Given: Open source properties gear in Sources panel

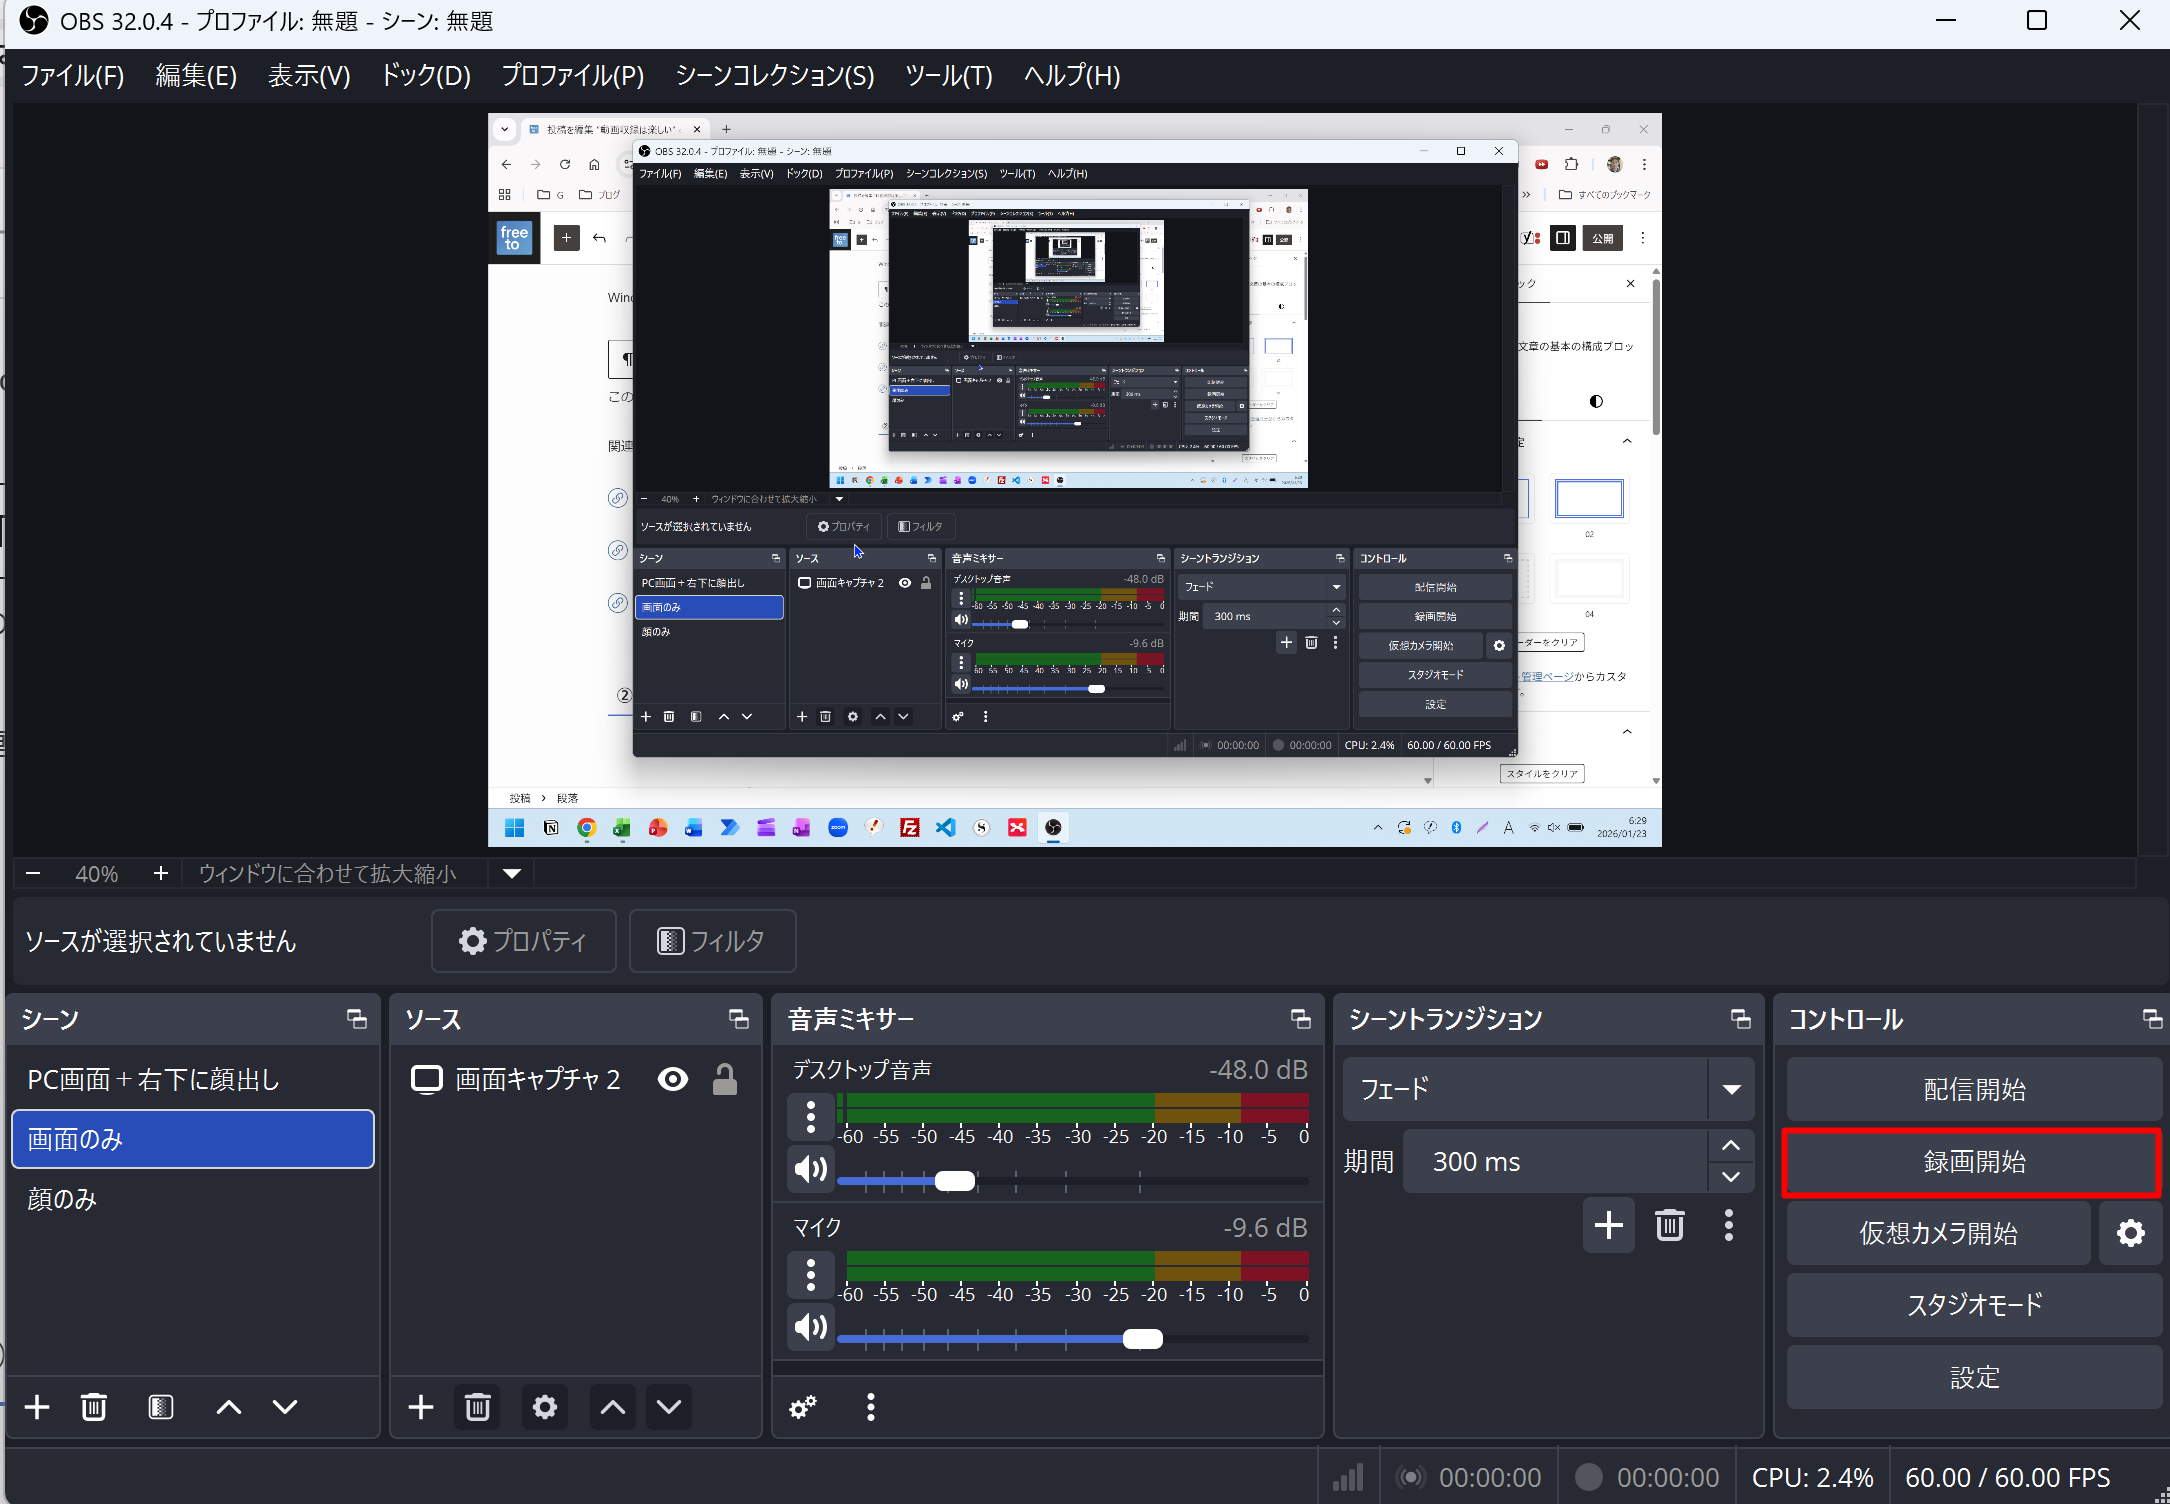Looking at the screenshot, I should 544,1407.
